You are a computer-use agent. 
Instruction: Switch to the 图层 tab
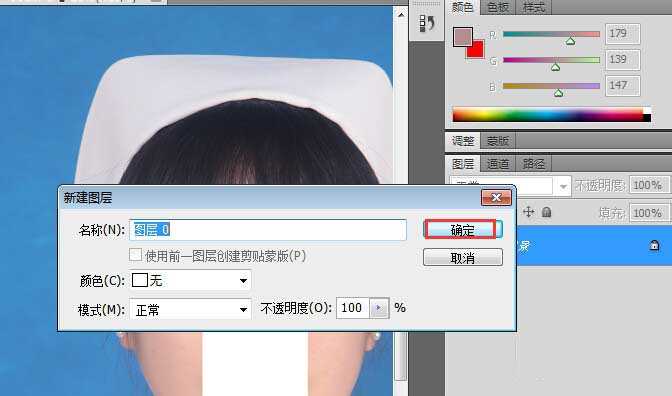[463, 164]
